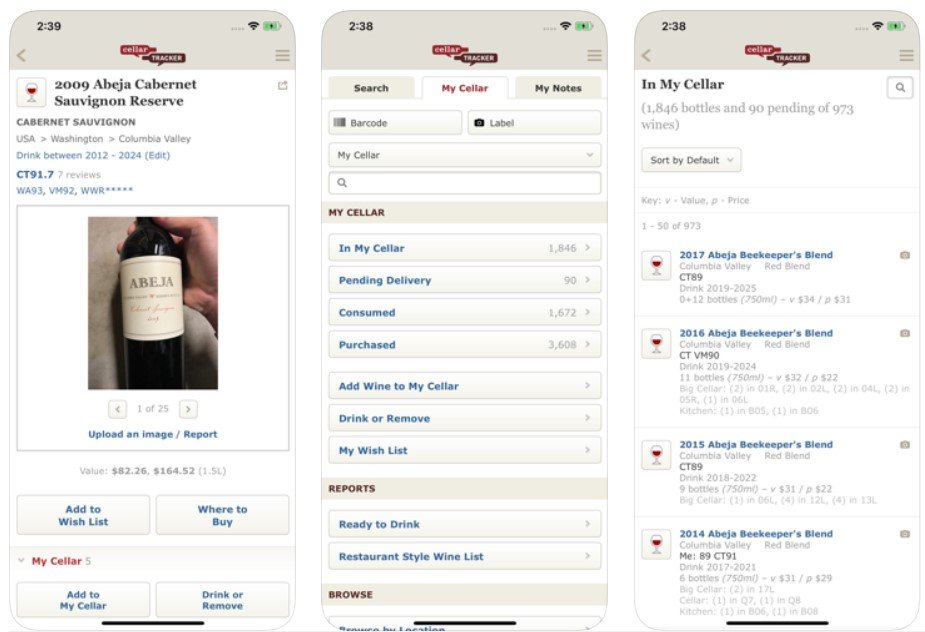Go back using the arrow on In My Cellar screen

tap(646, 55)
